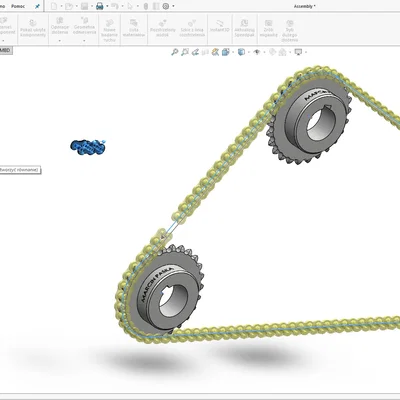This screenshot has width=400, height=400.
Task: Open the Options gear icon
Action: [x=166, y=6]
